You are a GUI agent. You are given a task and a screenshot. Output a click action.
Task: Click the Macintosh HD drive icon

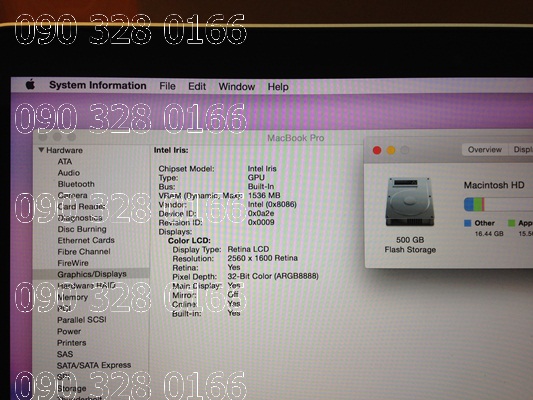click(x=410, y=202)
